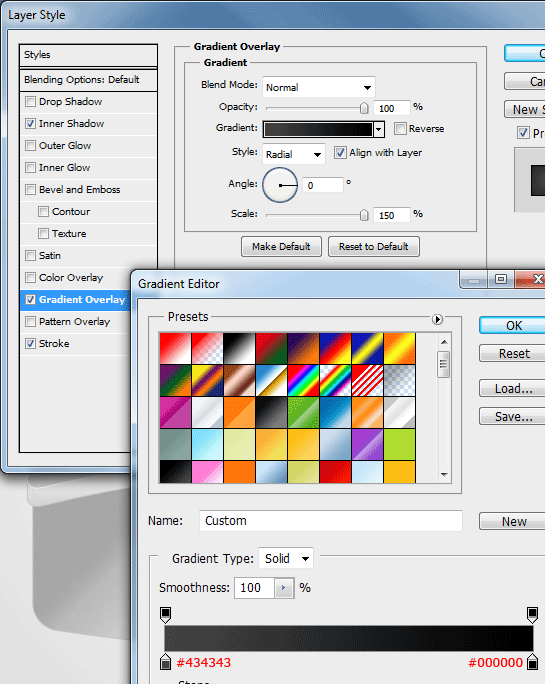The width and height of the screenshot is (545, 684).
Task: Click the Load... button
Action: tap(513, 388)
